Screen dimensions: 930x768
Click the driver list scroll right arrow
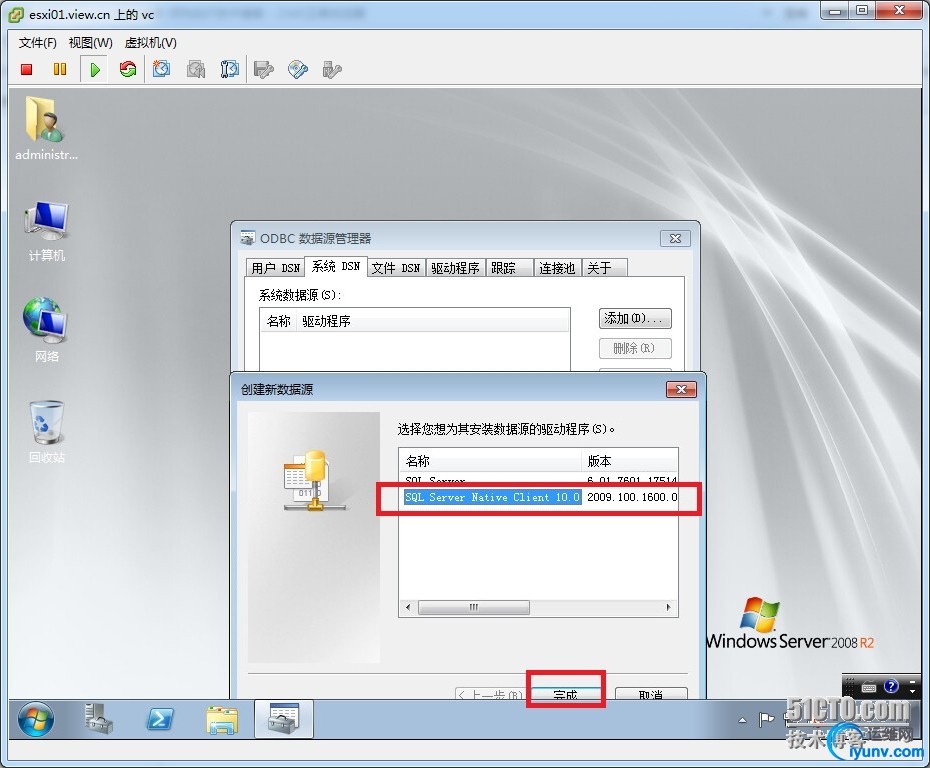(x=668, y=607)
